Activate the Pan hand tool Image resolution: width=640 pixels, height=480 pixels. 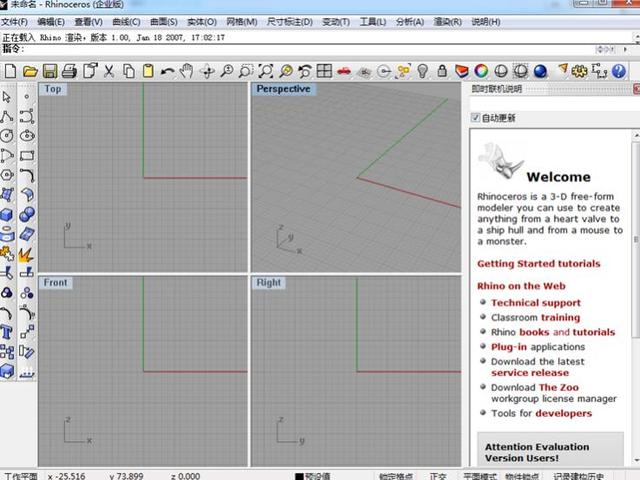(187, 71)
